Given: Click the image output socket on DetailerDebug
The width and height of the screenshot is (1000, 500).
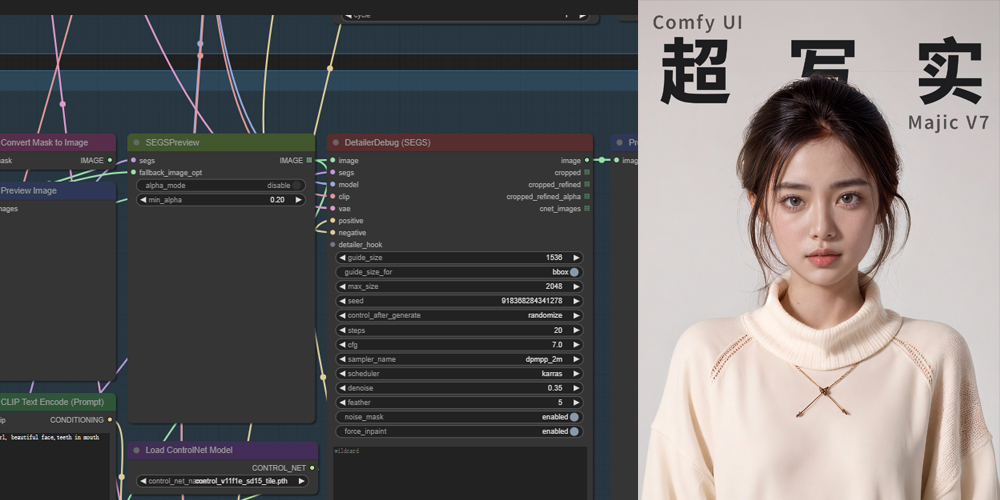Looking at the screenshot, I should (x=587, y=161).
